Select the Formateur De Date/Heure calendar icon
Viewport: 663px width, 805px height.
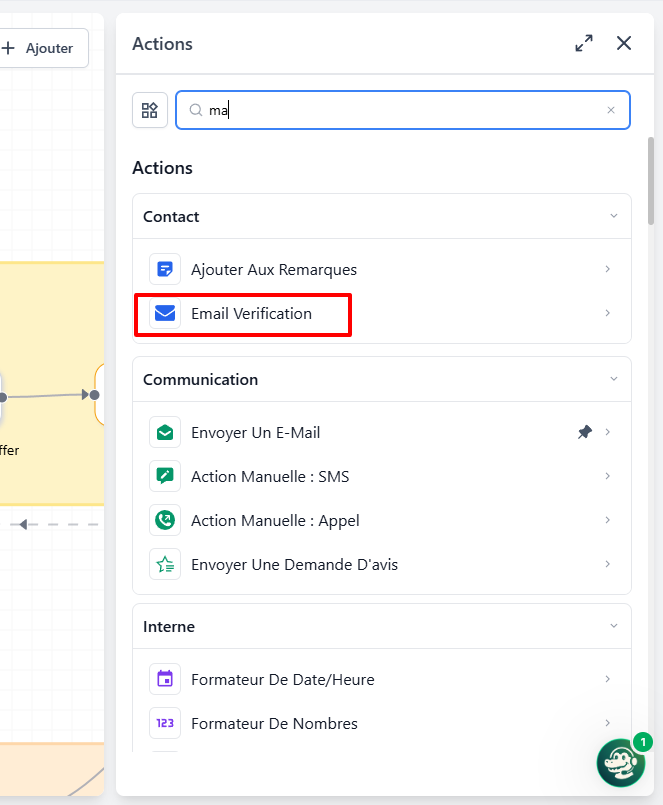click(165, 679)
